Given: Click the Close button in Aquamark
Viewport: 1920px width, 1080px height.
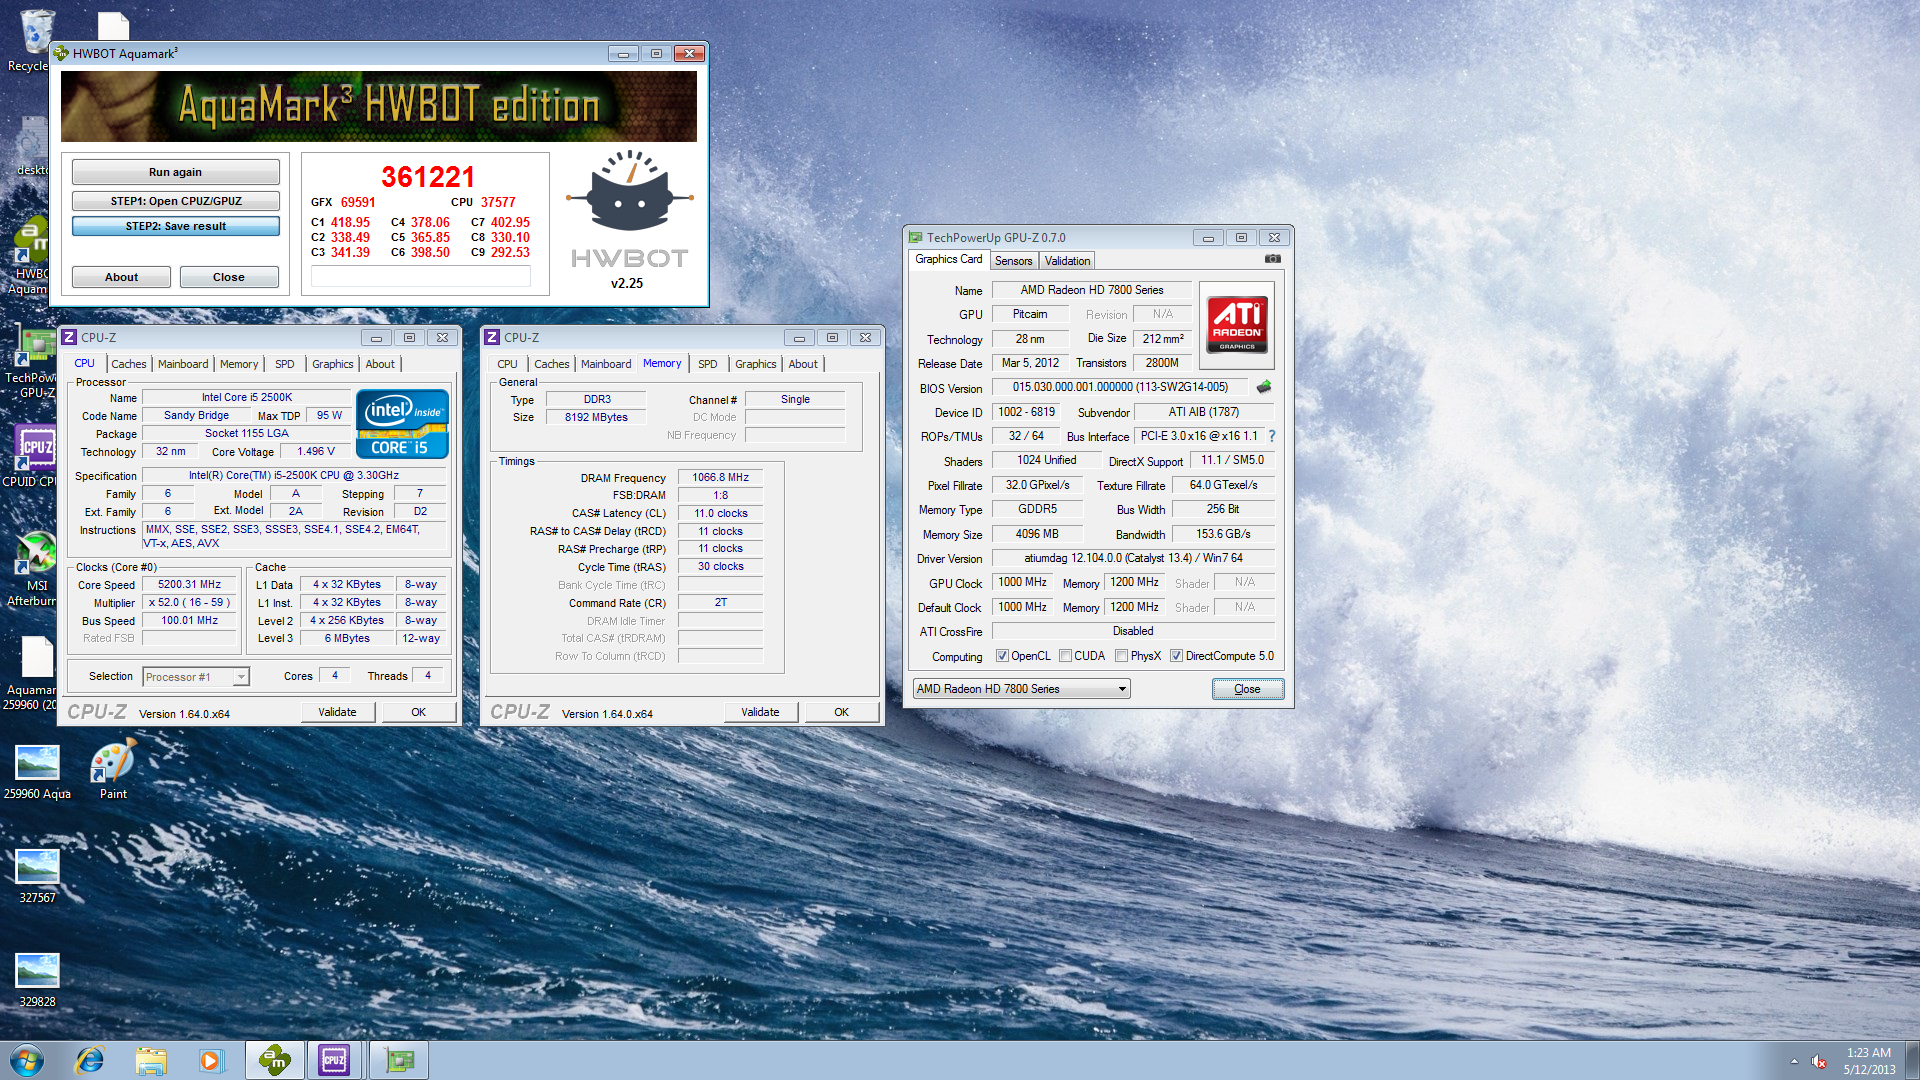Looking at the screenshot, I should tap(228, 277).
